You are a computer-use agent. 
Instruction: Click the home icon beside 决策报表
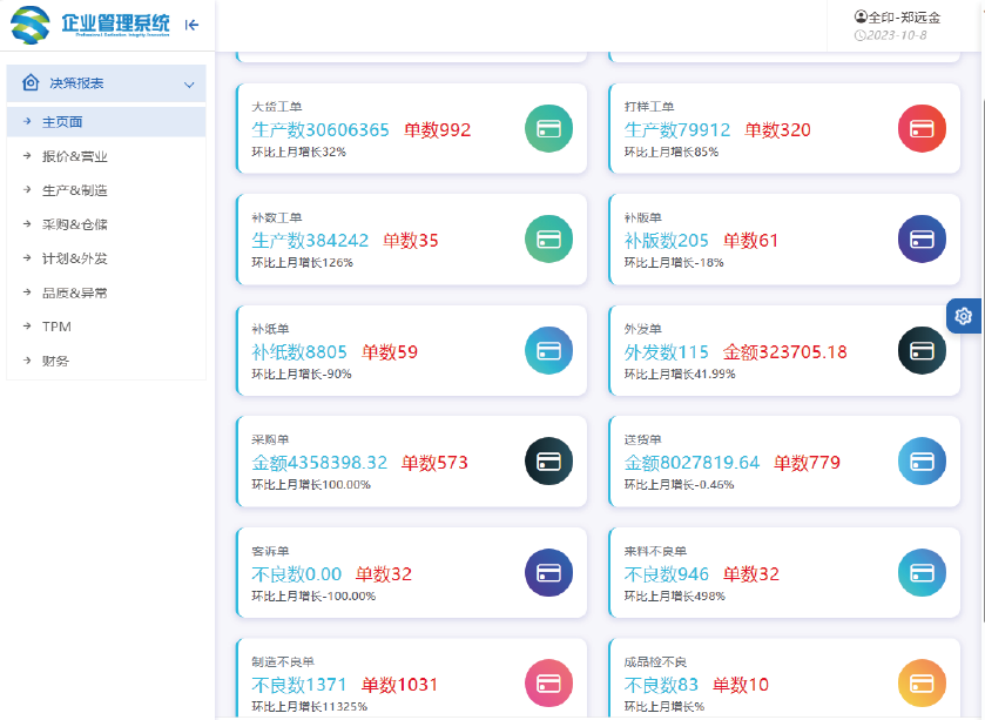(x=30, y=83)
